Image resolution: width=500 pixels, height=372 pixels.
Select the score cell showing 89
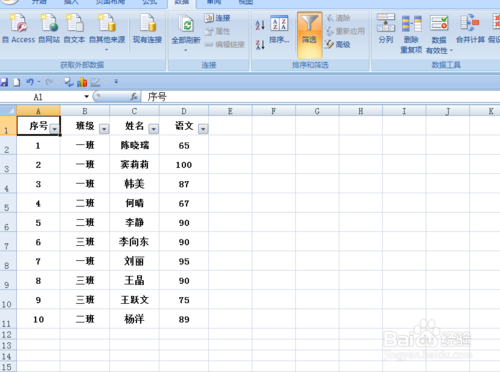coord(184,319)
